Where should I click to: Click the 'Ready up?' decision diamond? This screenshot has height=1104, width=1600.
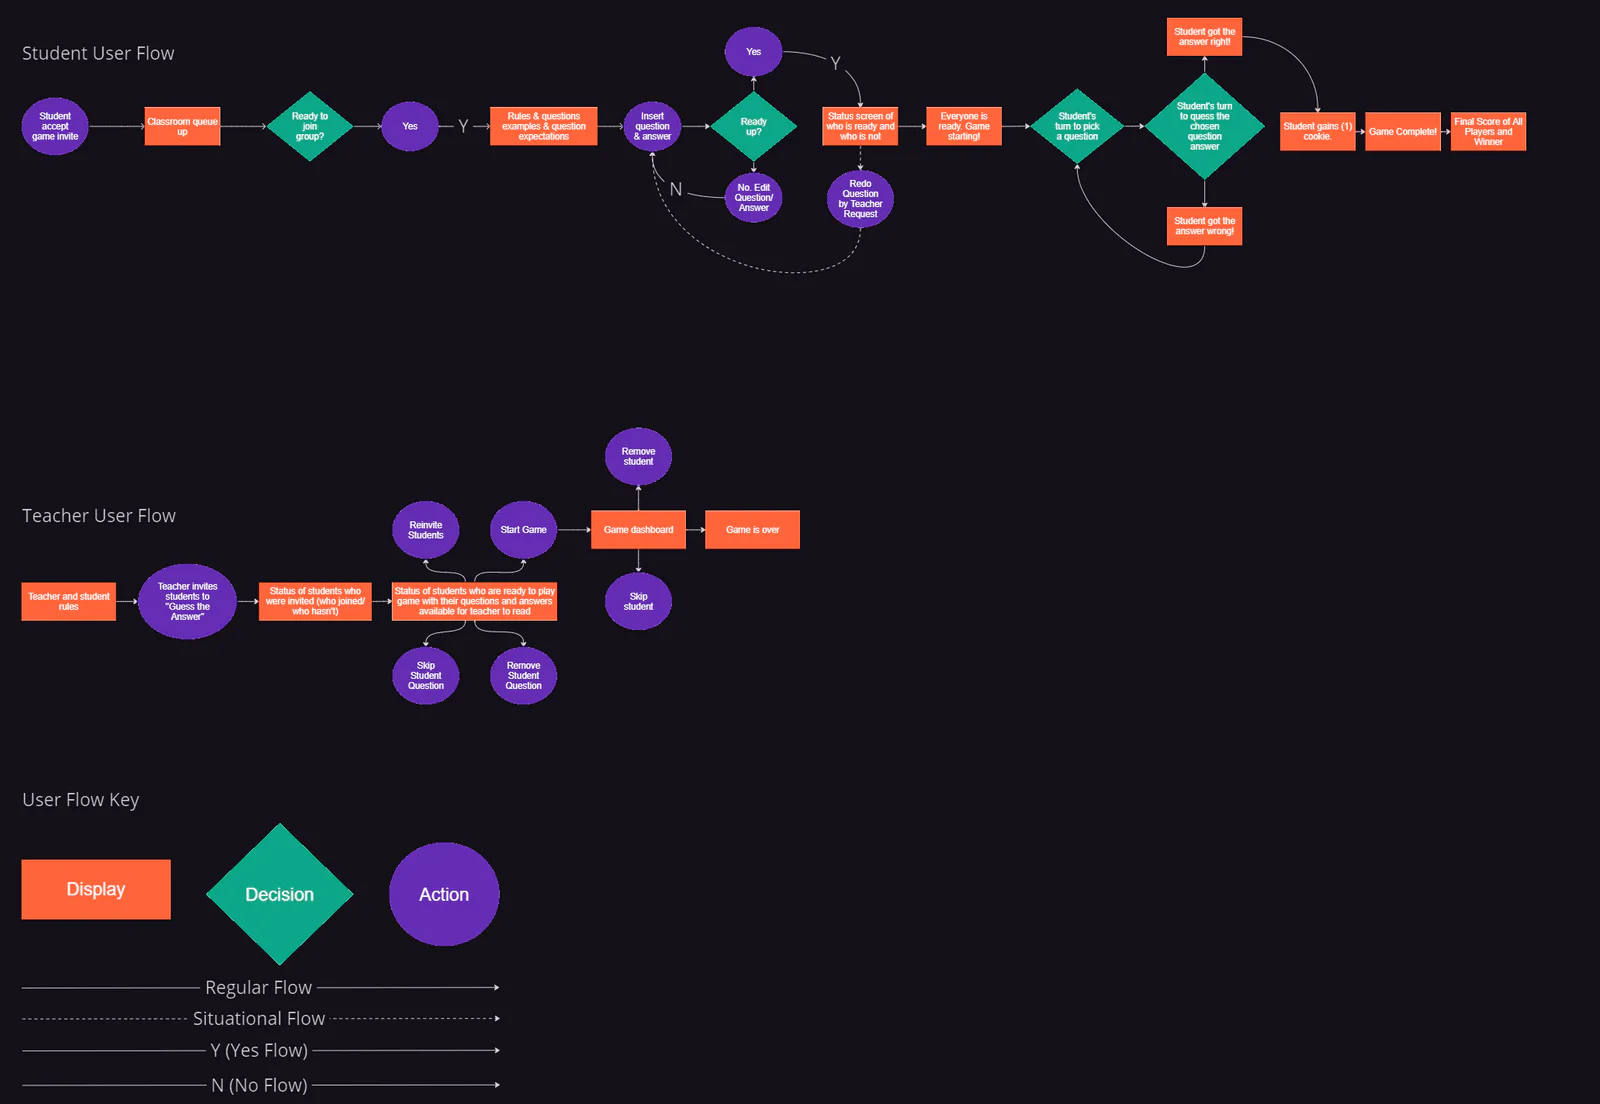pos(753,126)
